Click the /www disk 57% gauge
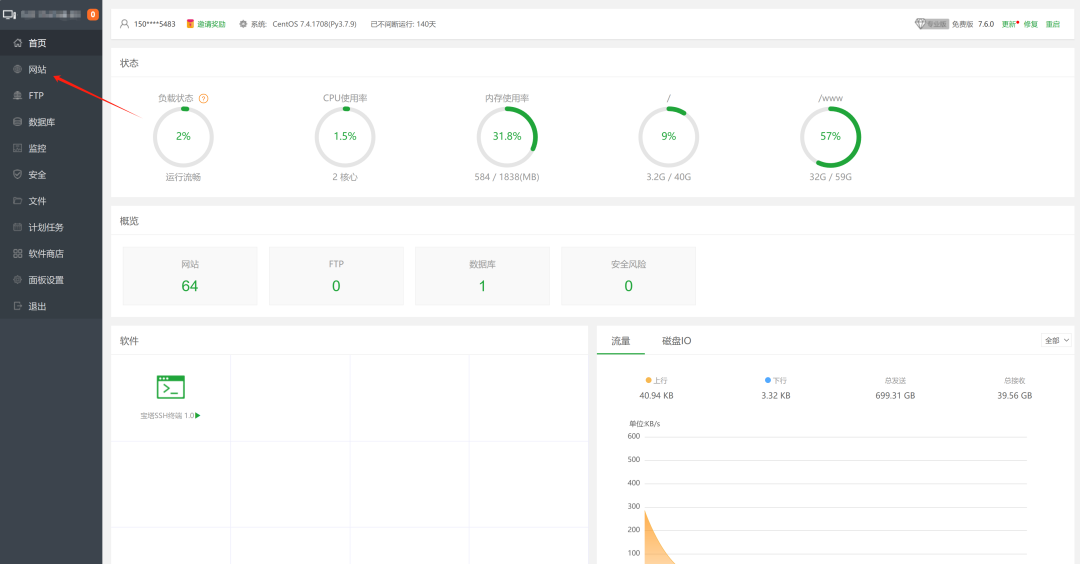1080x564 pixels. point(831,137)
